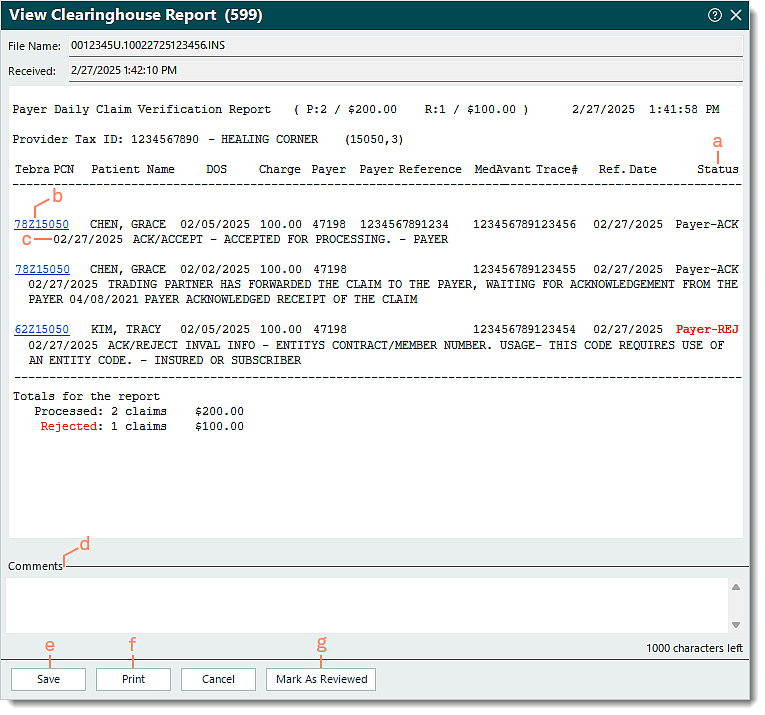Open claim 78Z15050 with DOS 02/02/2025

[42, 269]
